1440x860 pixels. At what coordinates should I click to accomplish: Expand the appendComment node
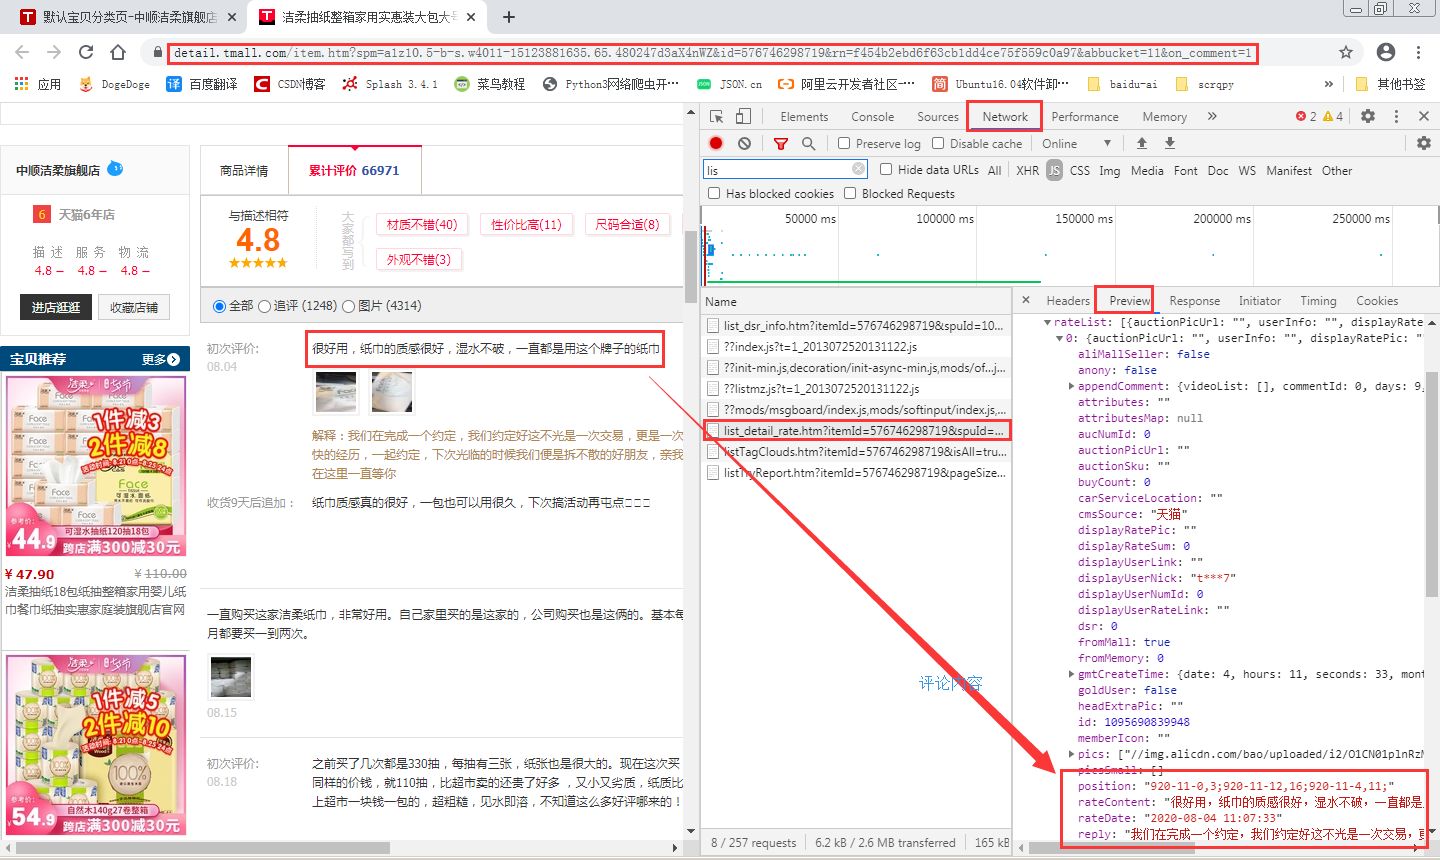[x=1071, y=386]
